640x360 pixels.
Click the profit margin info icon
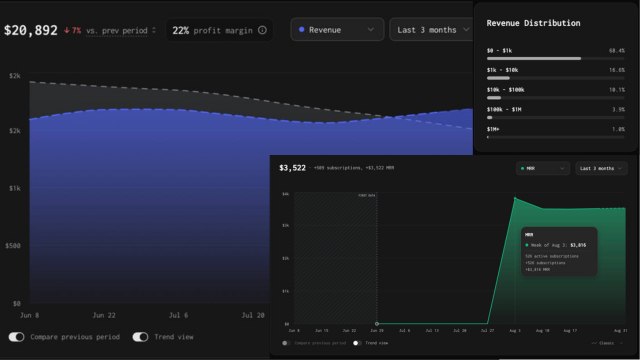262,30
